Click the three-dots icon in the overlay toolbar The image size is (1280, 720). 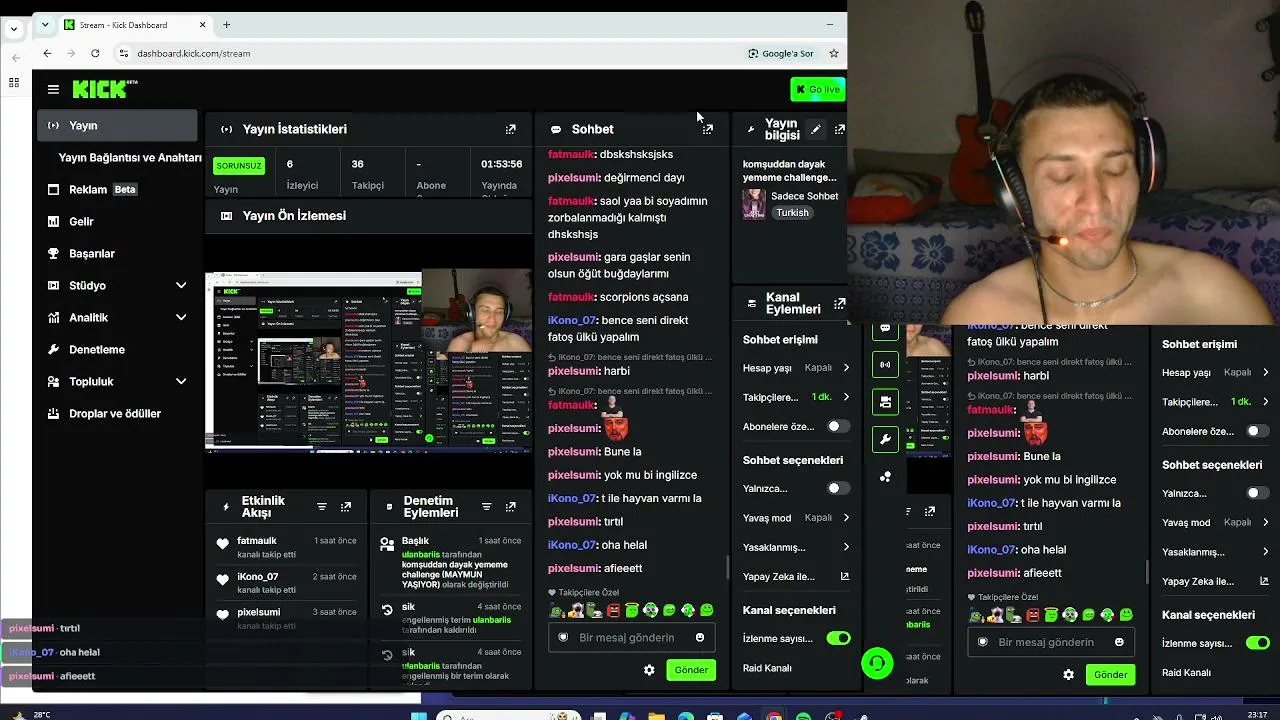click(x=885, y=477)
